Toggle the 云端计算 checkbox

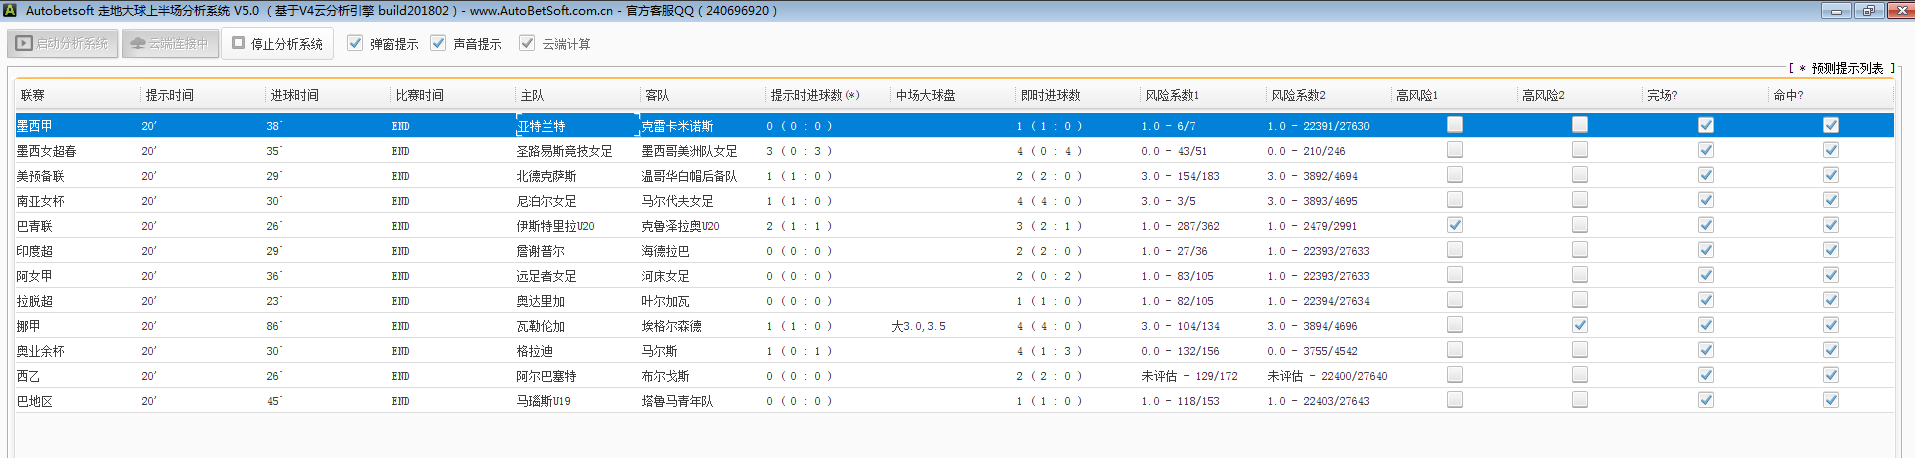(x=527, y=43)
